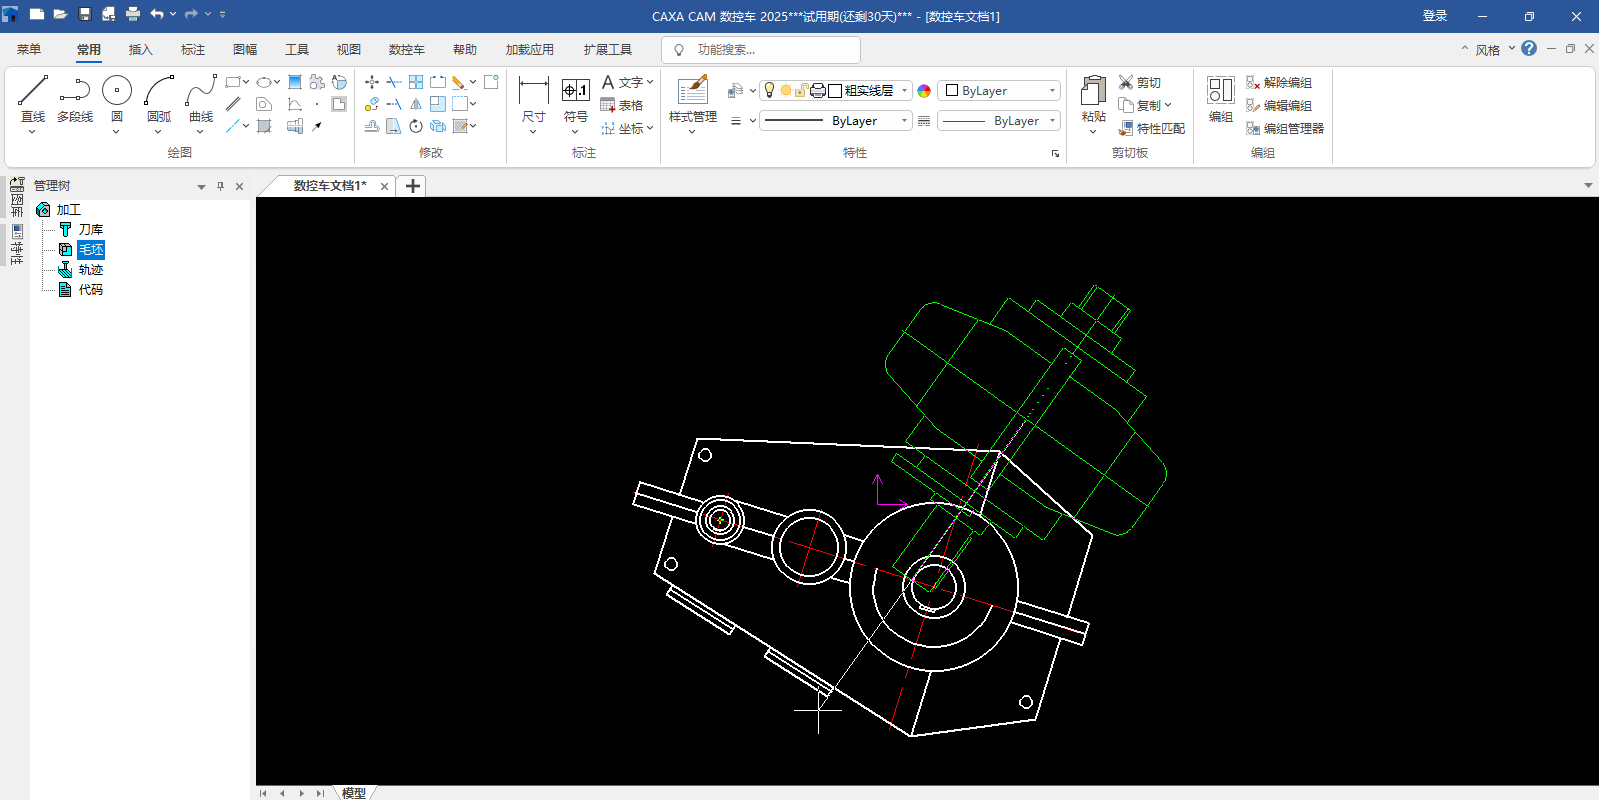
Task: Click the color wheel swatch
Action: [924, 91]
